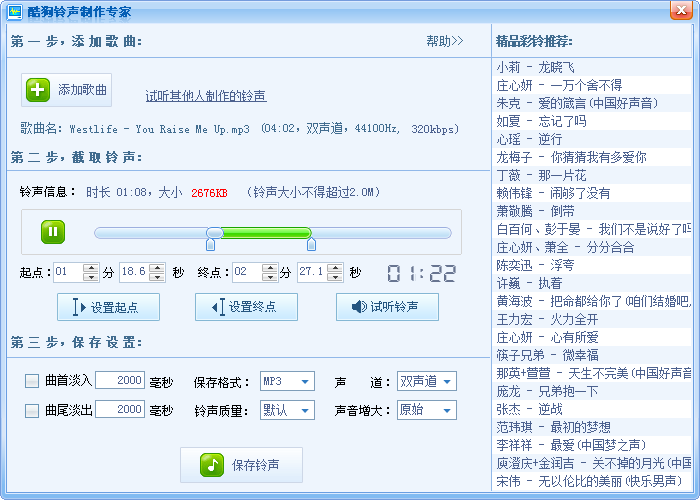Click the 设置起点 button
This screenshot has width=700, height=500.
pyautogui.click(x=108, y=307)
